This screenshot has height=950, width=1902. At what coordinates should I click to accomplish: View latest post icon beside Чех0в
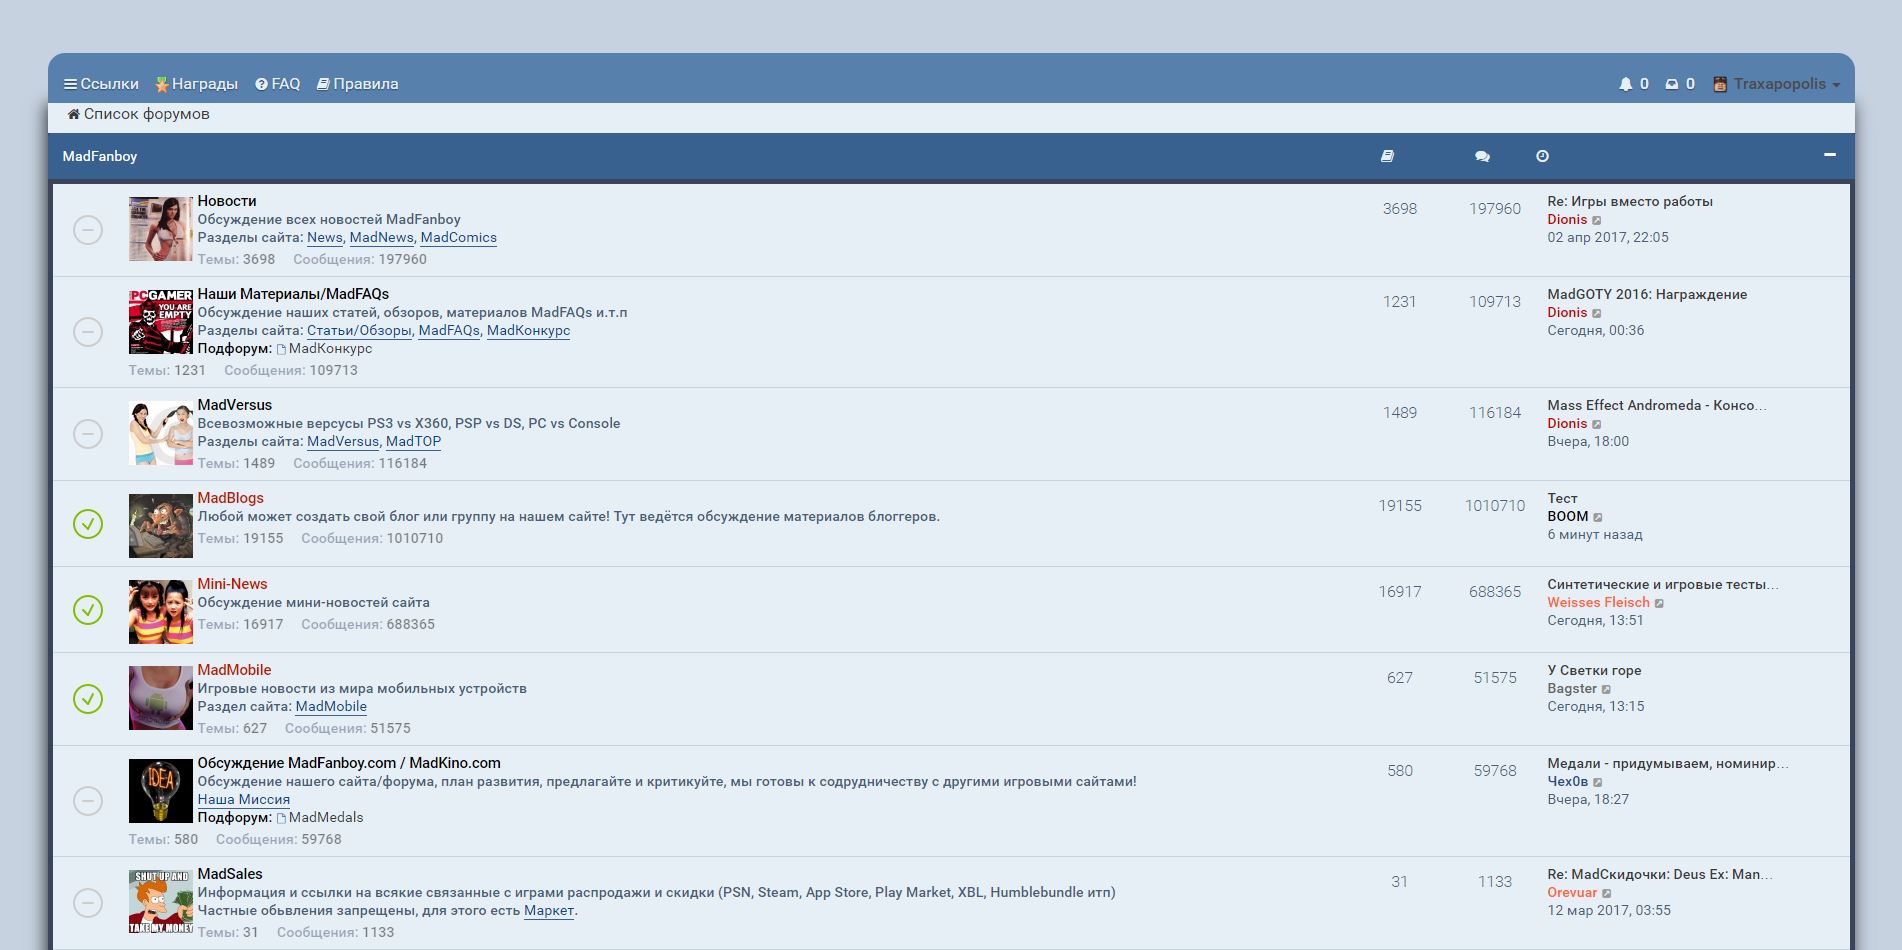coord(1598,783)
